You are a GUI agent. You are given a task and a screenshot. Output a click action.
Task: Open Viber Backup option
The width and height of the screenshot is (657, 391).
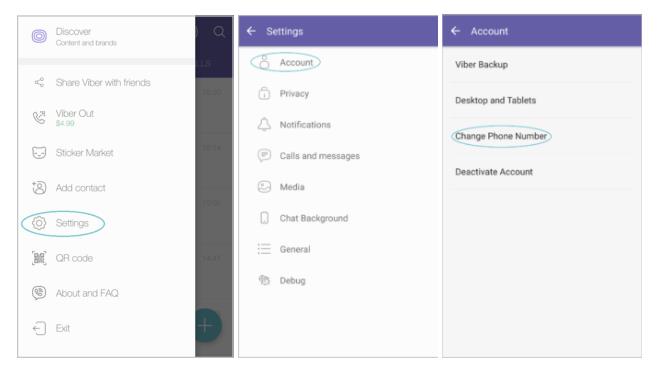[x=481, y=65]
